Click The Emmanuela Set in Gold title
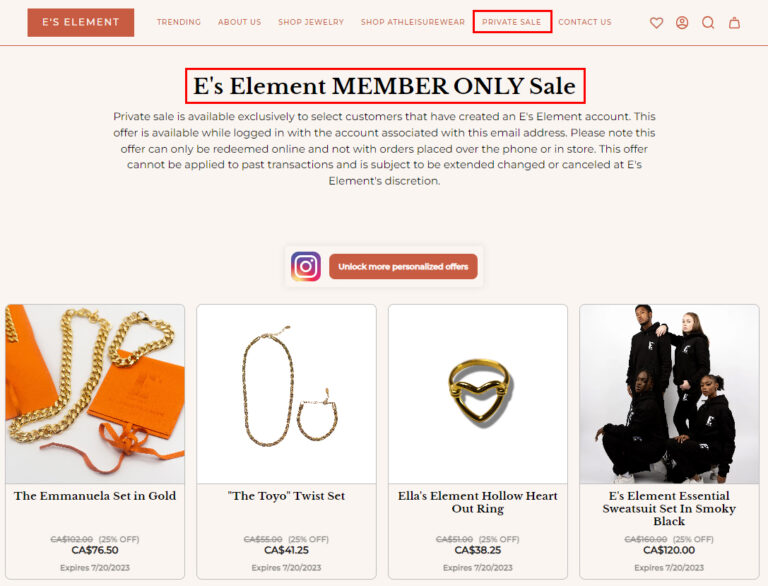Viewport: 768px width, 586px height. pos(95,496)
